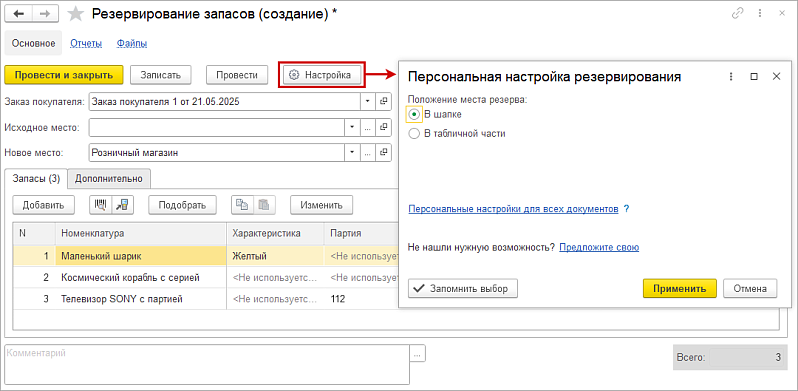The height and width of the screenshot is (391, 798).
Task: Click the Добавить button
Action: tap(43, 205)
